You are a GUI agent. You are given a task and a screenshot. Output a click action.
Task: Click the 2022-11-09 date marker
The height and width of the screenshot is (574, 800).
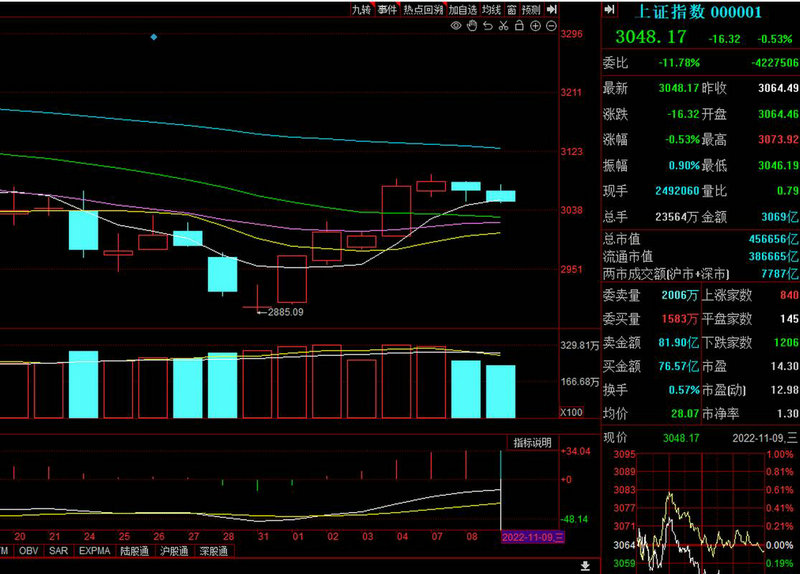coord(533,537)
